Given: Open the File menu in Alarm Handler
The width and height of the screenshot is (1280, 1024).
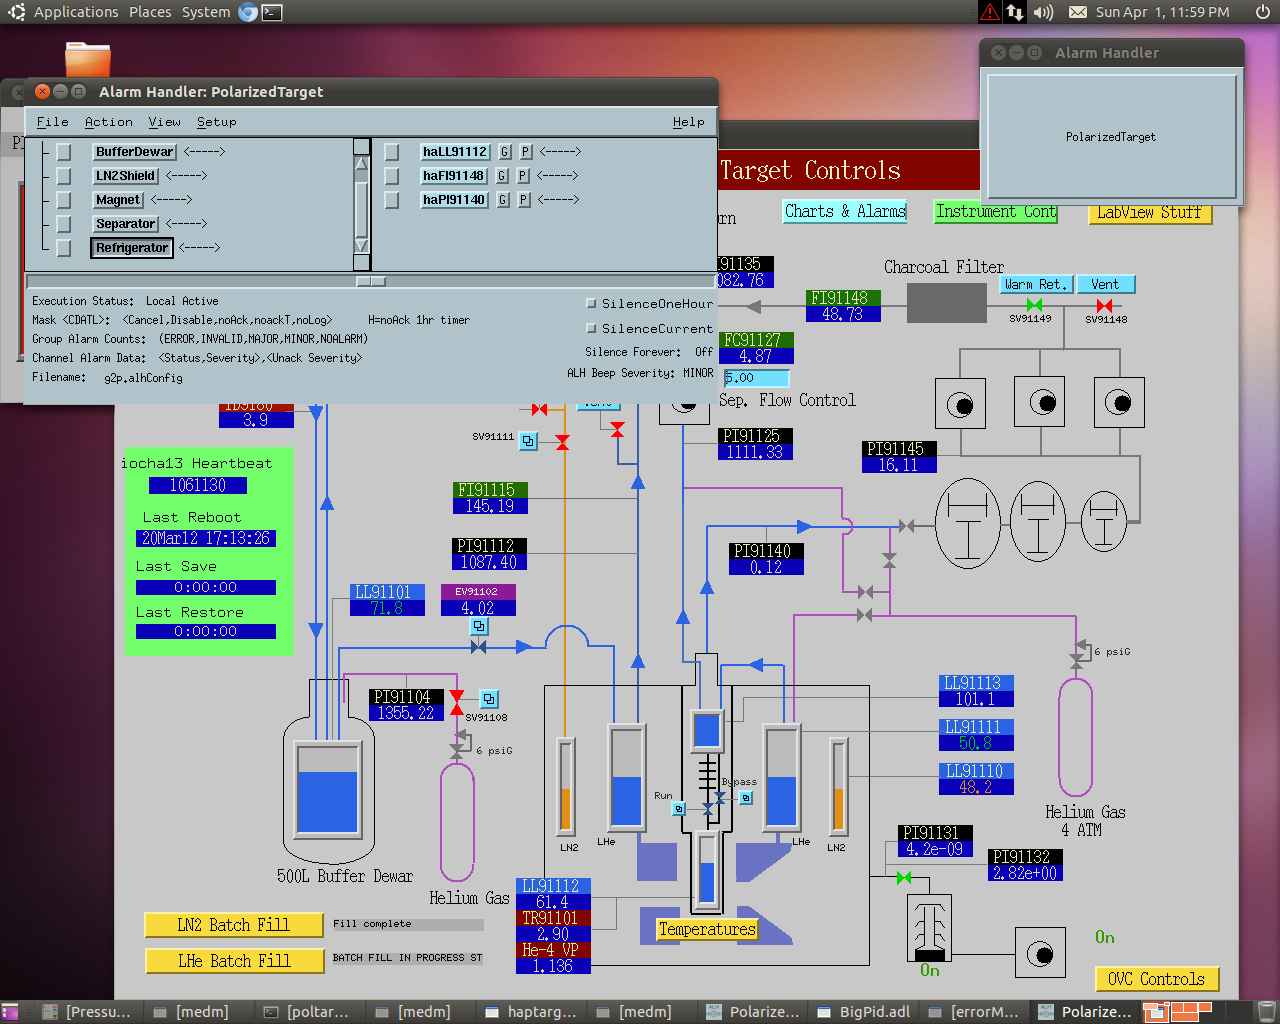Looking at the screenshot, I should (x=53, y=122).
